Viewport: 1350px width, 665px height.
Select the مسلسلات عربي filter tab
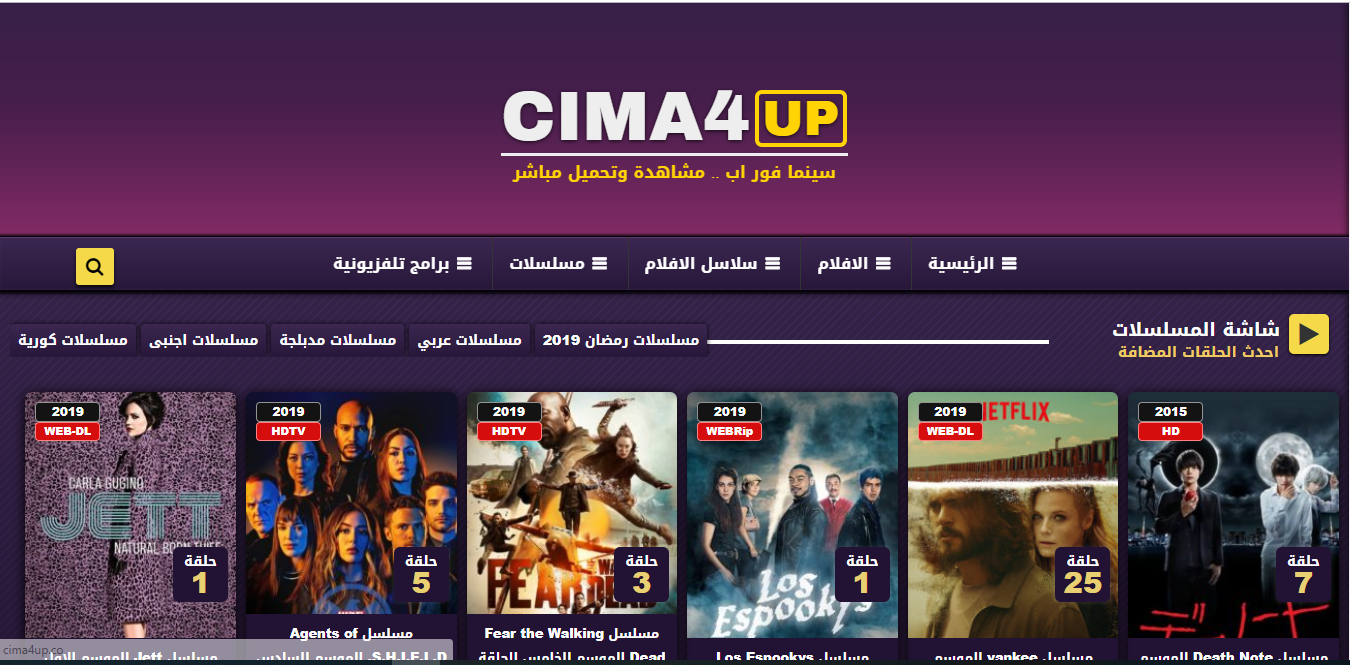pyautogui.click(x=469, y=341)
